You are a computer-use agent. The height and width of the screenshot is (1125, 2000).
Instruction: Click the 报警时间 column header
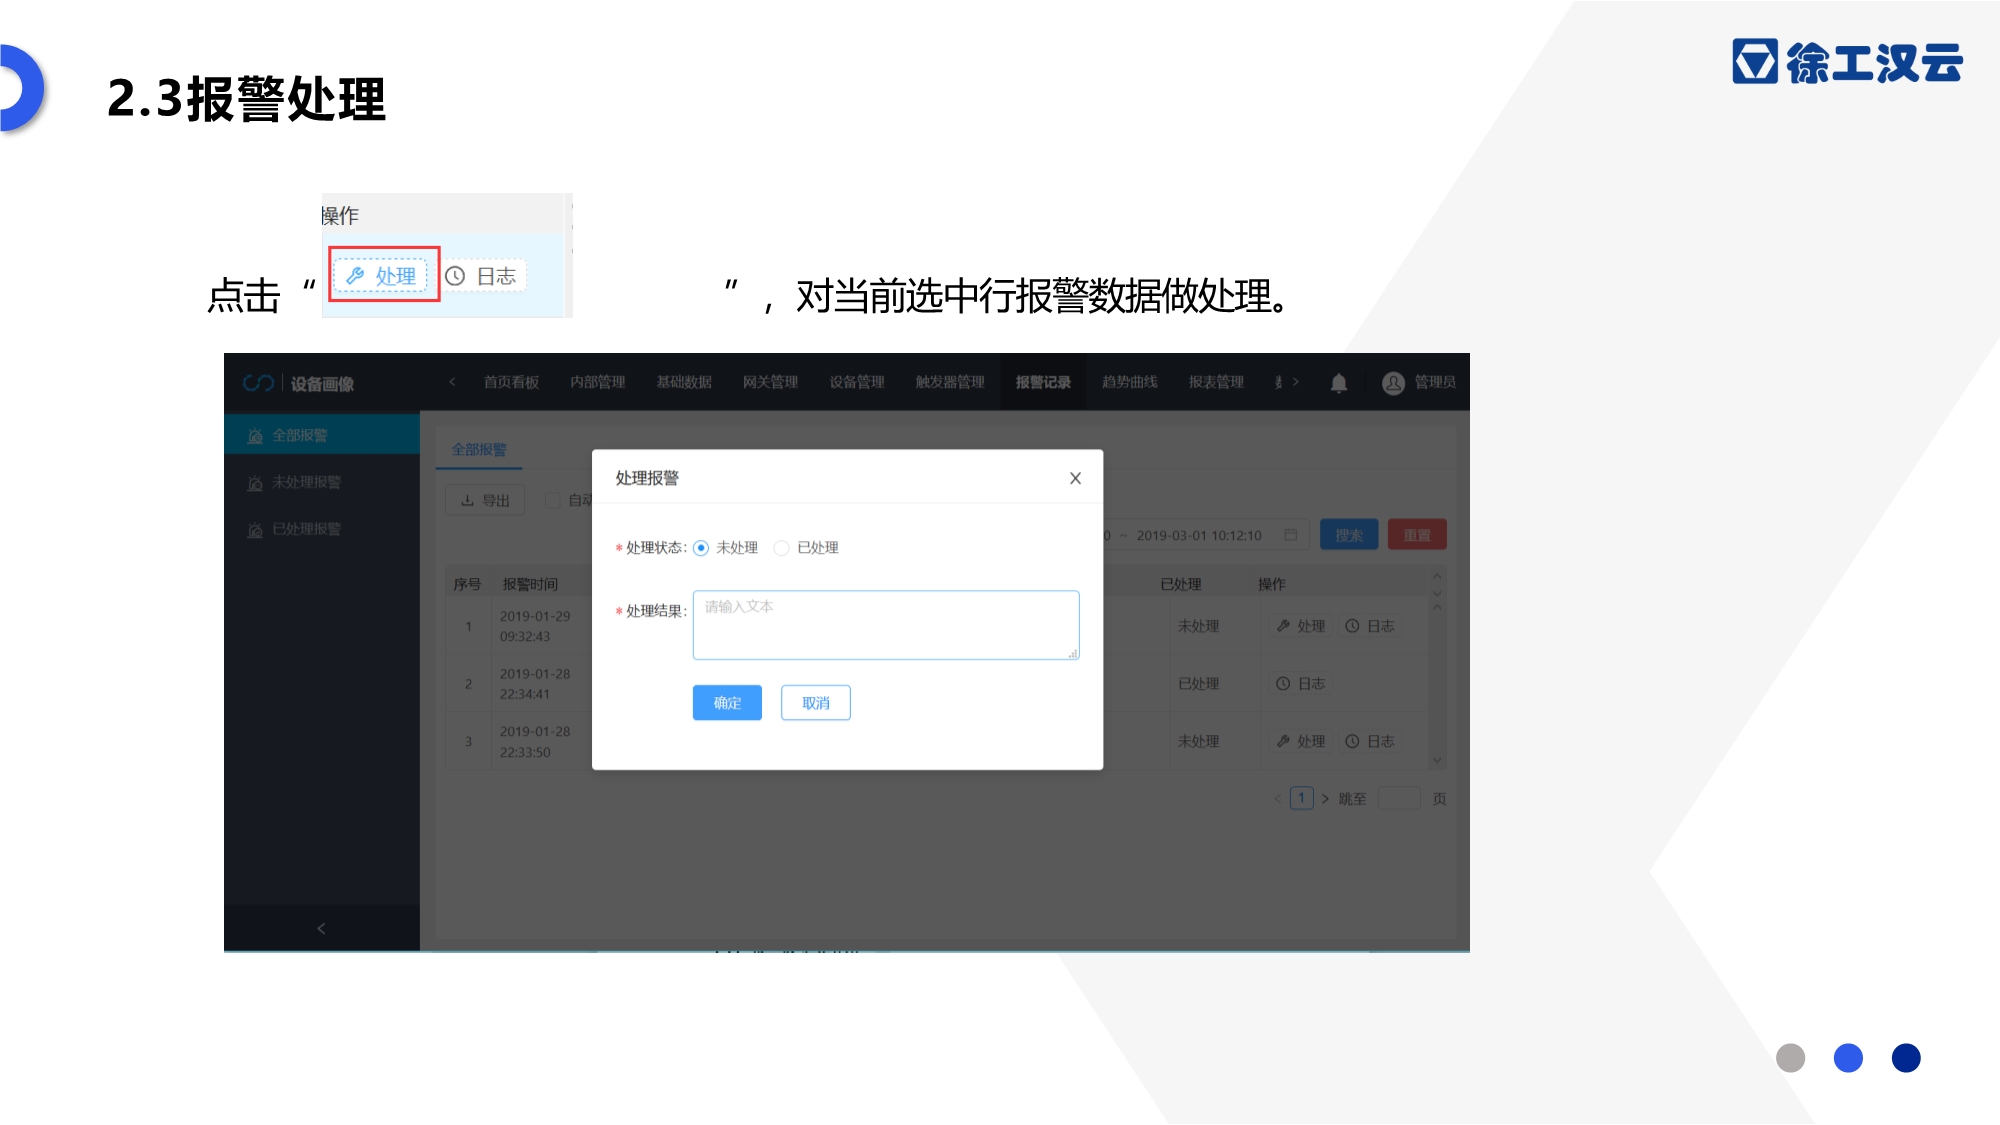(530, 584)
